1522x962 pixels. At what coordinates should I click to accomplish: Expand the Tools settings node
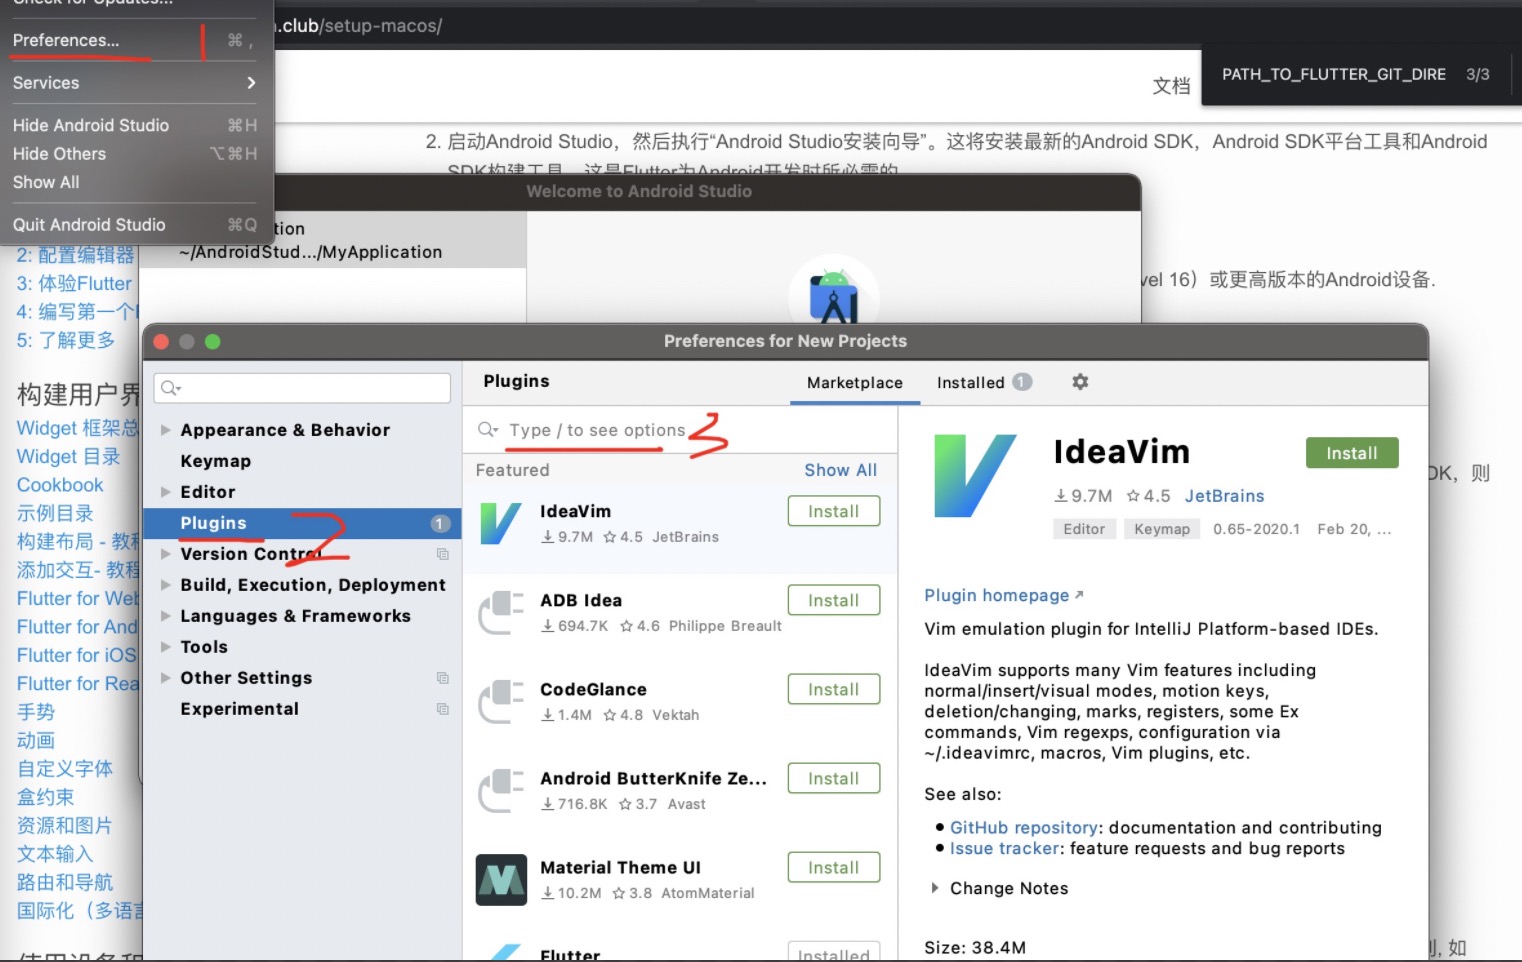click(x=165, y=647)
